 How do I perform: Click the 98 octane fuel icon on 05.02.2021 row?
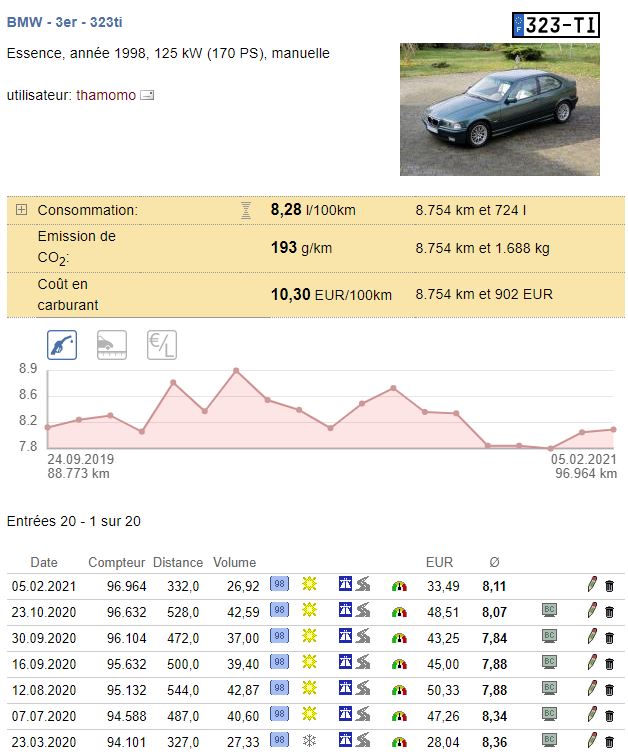pyautogui.click(x=279, y=584)
